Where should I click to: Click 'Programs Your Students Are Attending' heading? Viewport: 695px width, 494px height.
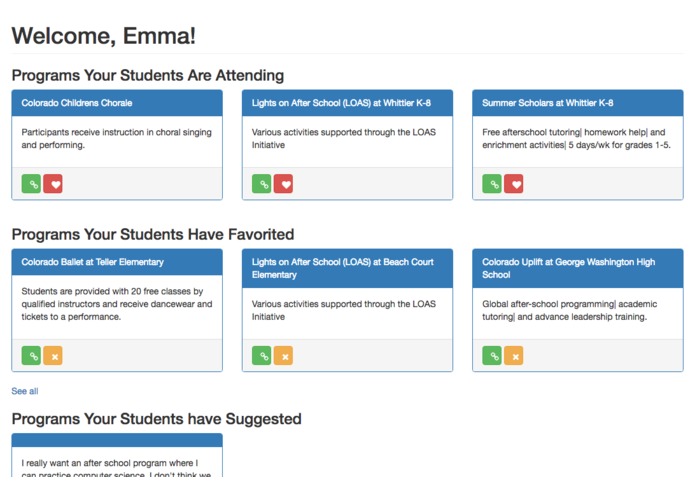tap(148, 75)
